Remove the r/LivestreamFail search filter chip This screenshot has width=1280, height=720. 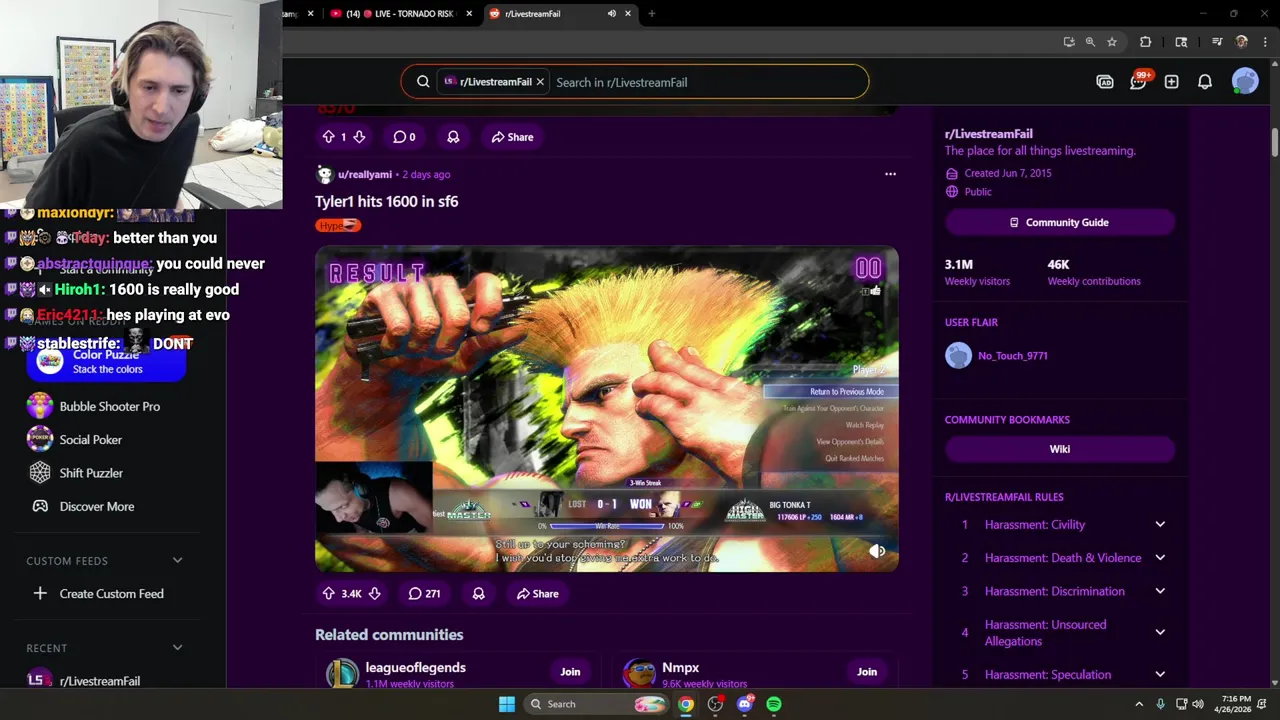pos(540,82)
